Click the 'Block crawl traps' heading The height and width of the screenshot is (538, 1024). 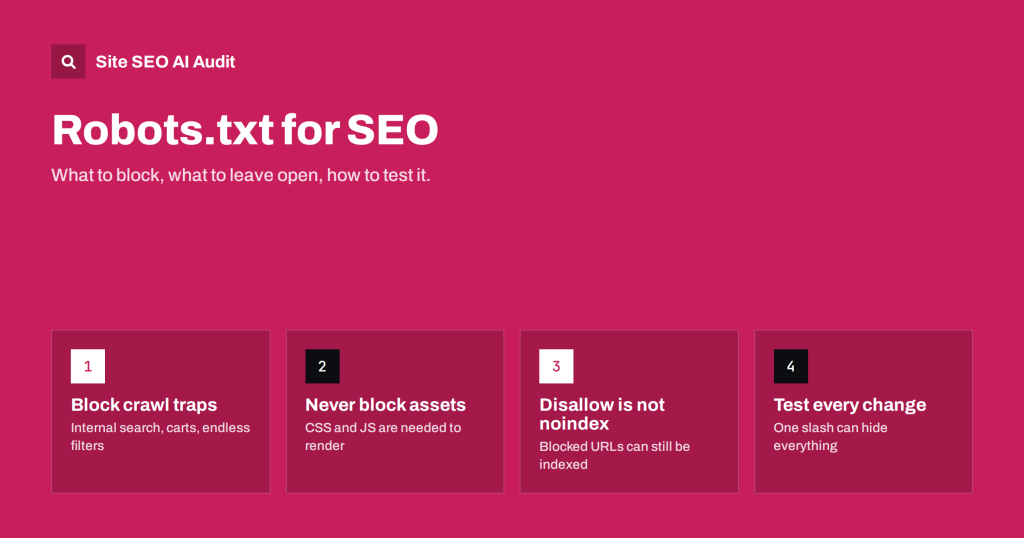pyautogui.click(x=144, y=405)
